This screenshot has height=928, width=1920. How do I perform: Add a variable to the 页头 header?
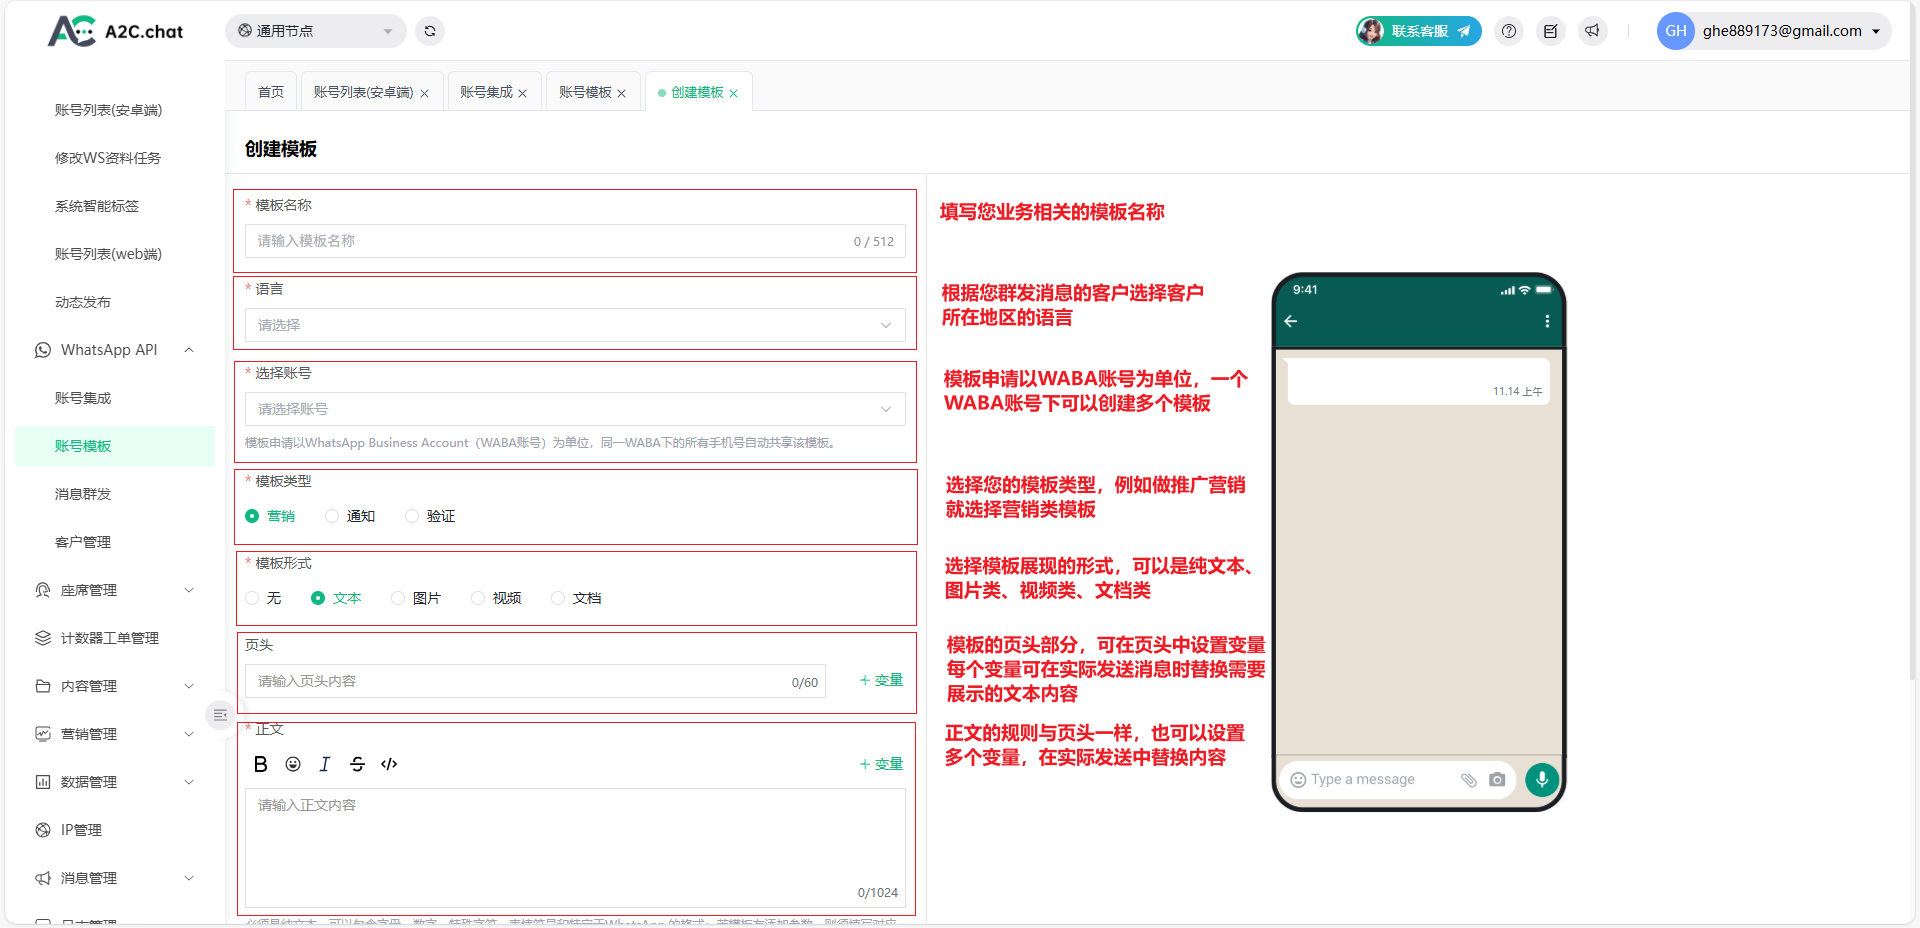(881, 680)
